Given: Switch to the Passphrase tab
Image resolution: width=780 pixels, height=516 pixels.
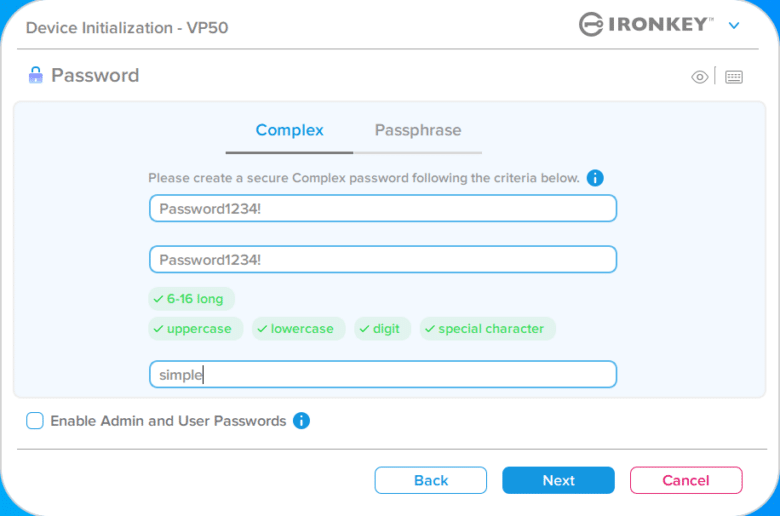Looking at the screenshot, I should (418, 130).
